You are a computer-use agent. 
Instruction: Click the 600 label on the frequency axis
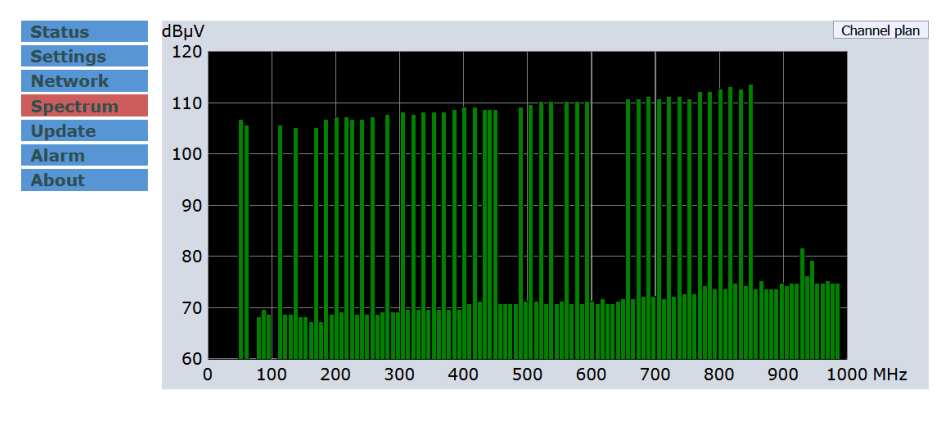591,375
